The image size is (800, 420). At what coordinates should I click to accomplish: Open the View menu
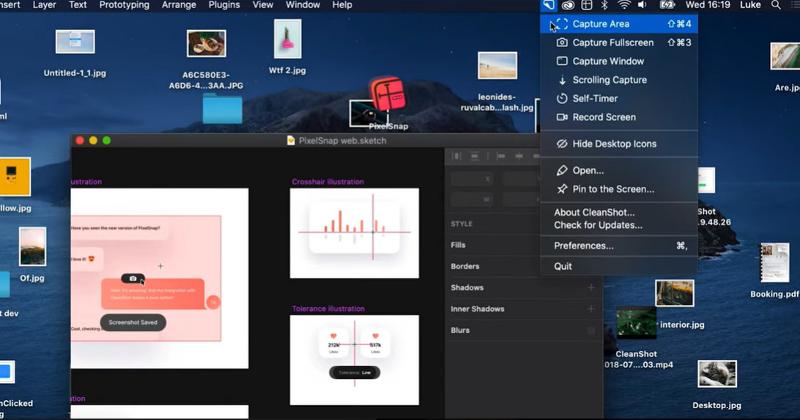point(263,5)
